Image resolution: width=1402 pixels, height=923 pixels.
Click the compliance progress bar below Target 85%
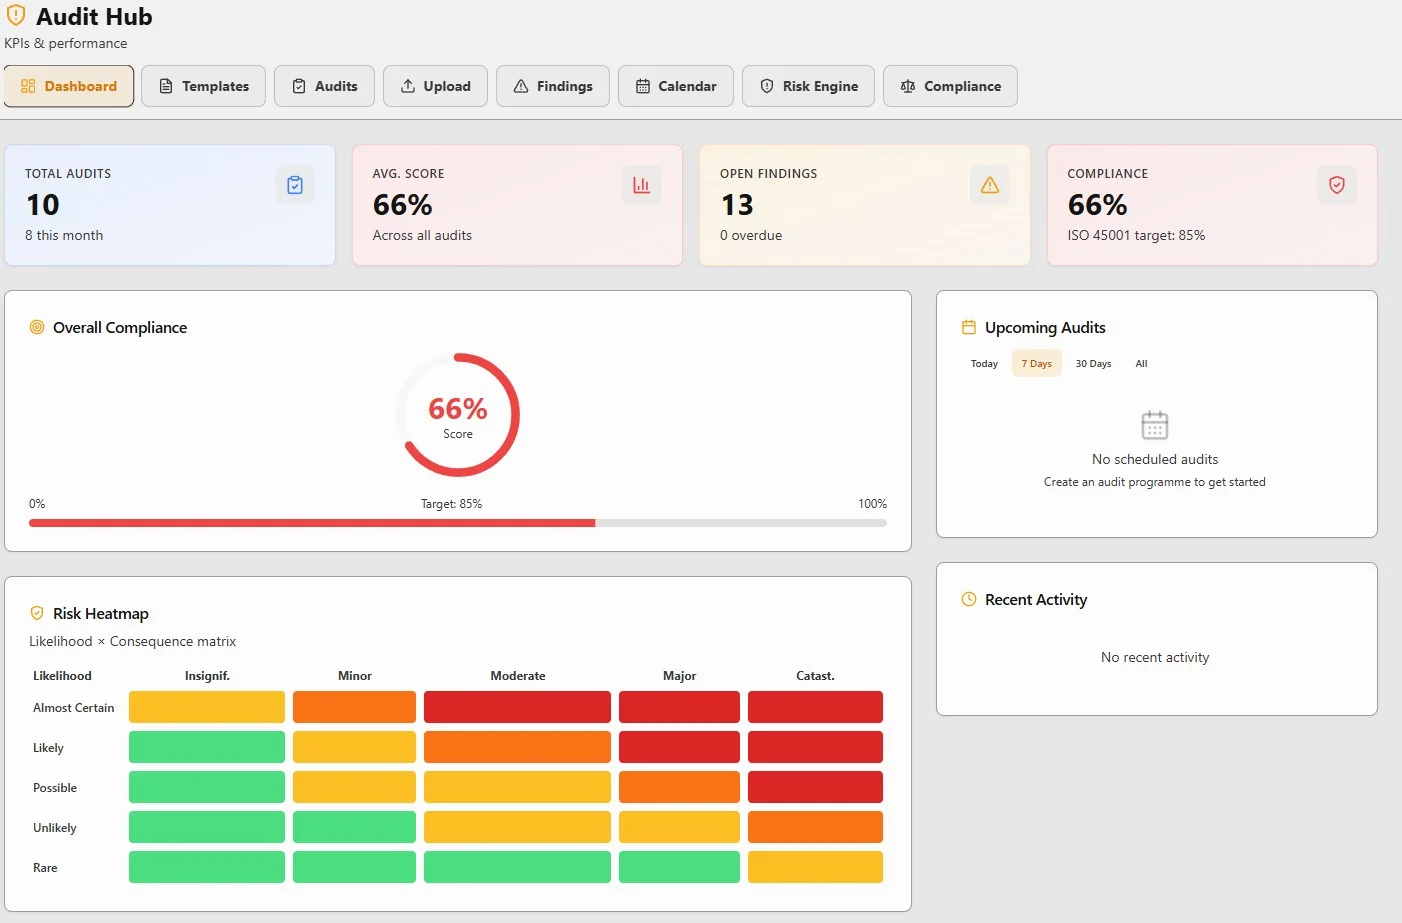click(x=457, y=522)
